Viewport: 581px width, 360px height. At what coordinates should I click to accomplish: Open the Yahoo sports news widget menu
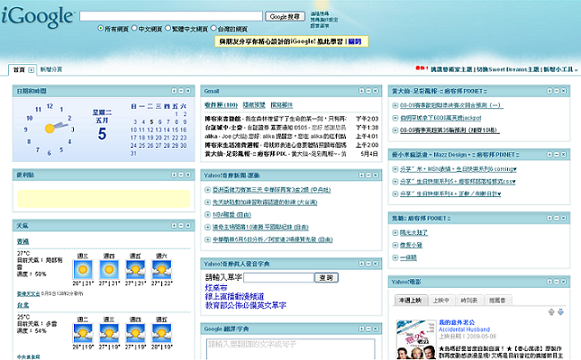pos(361,175)
